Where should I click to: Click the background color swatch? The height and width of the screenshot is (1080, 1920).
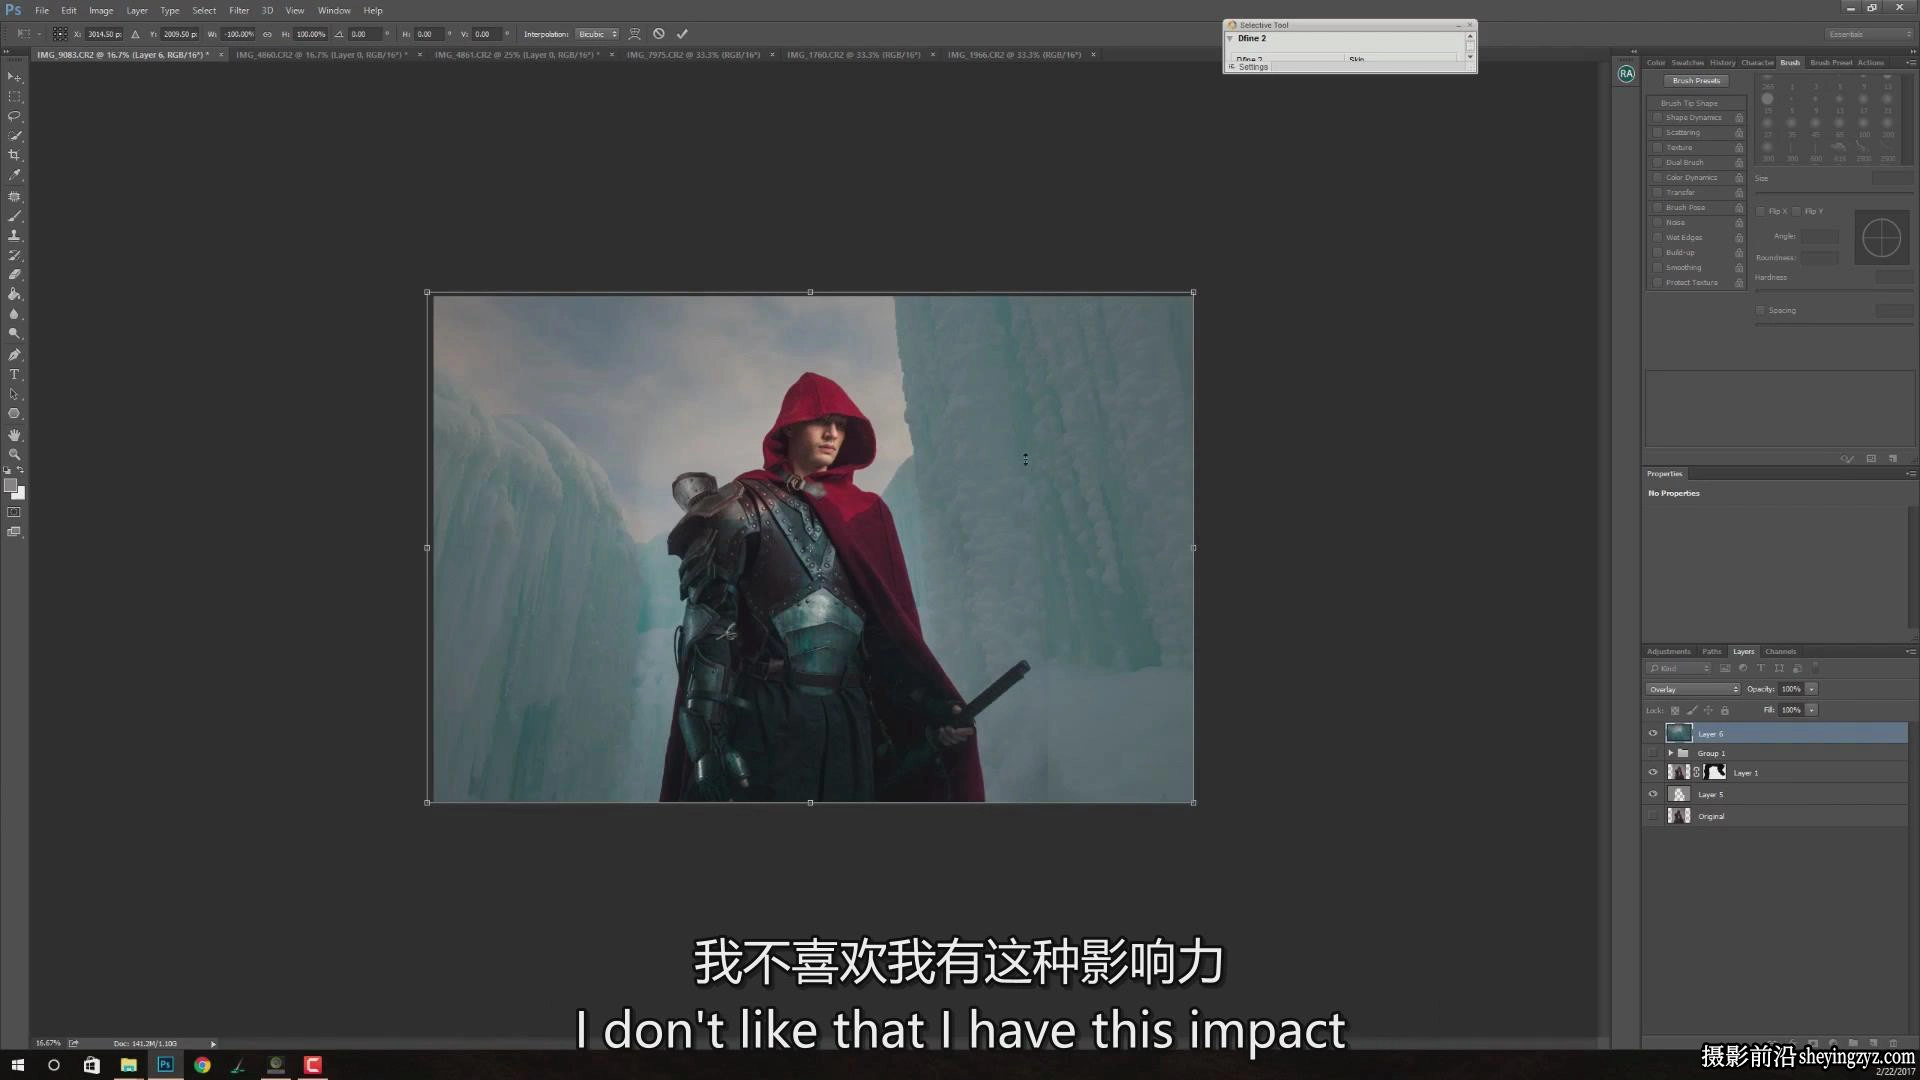[x=20, y=494]
